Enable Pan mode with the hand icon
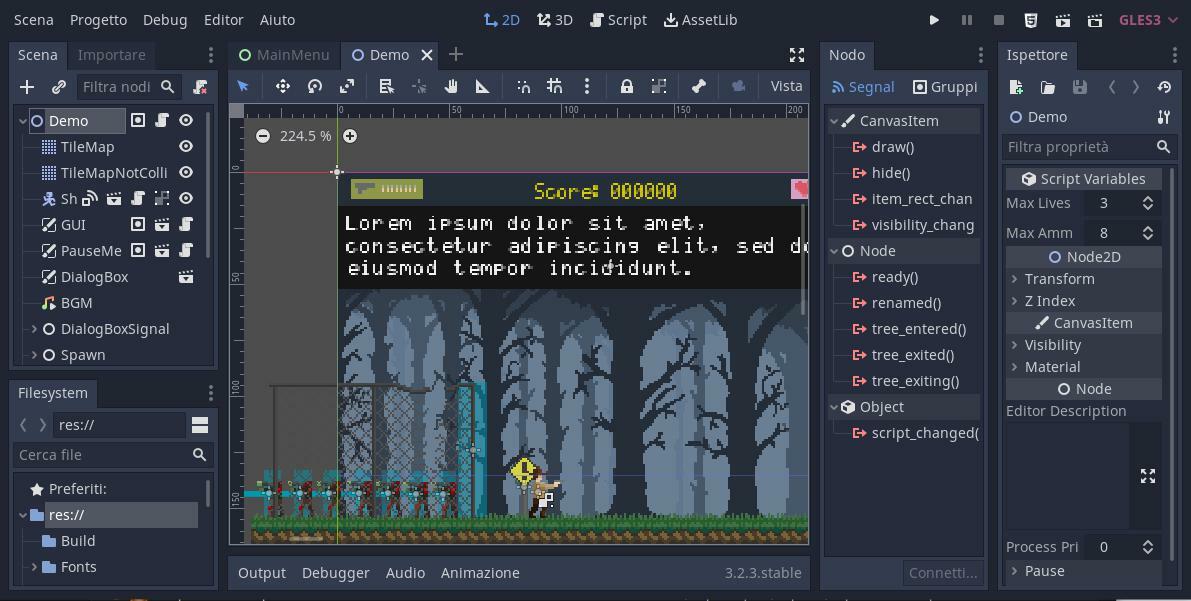 point(451,86)
